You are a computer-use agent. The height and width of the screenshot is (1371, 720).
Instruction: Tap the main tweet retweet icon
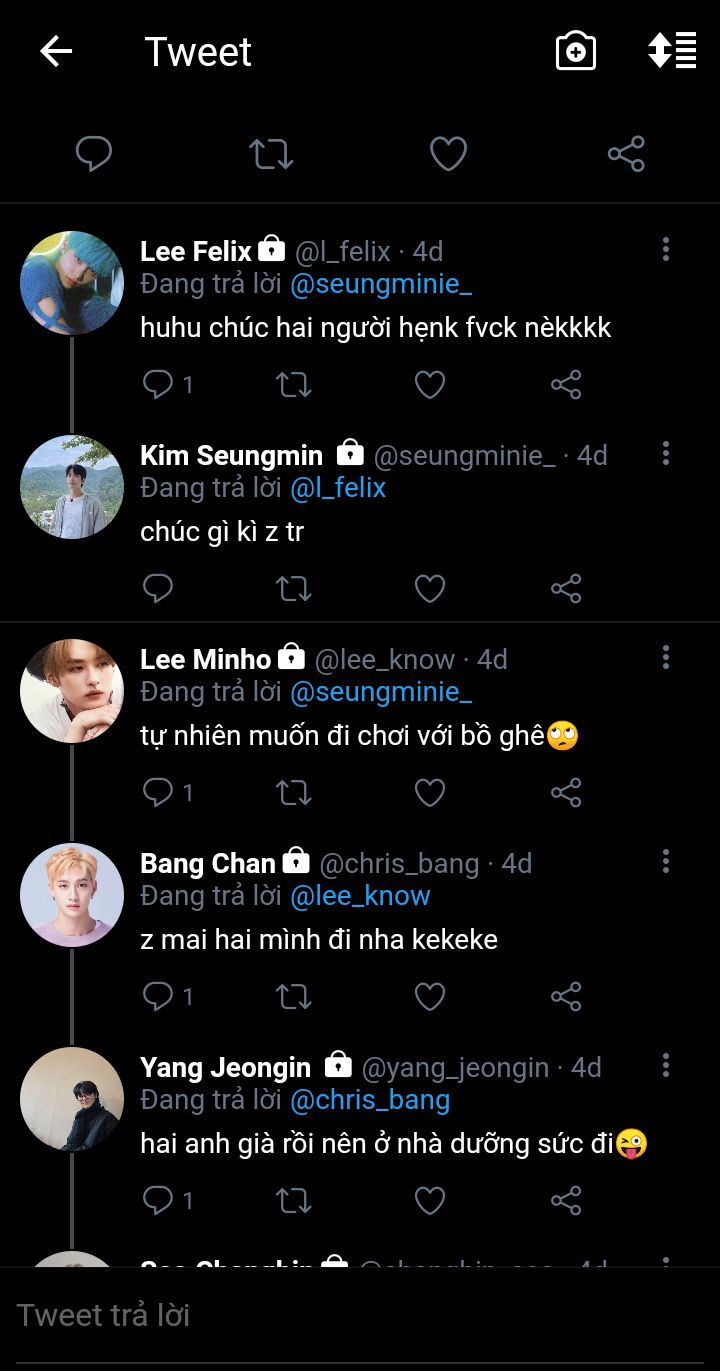271,154
